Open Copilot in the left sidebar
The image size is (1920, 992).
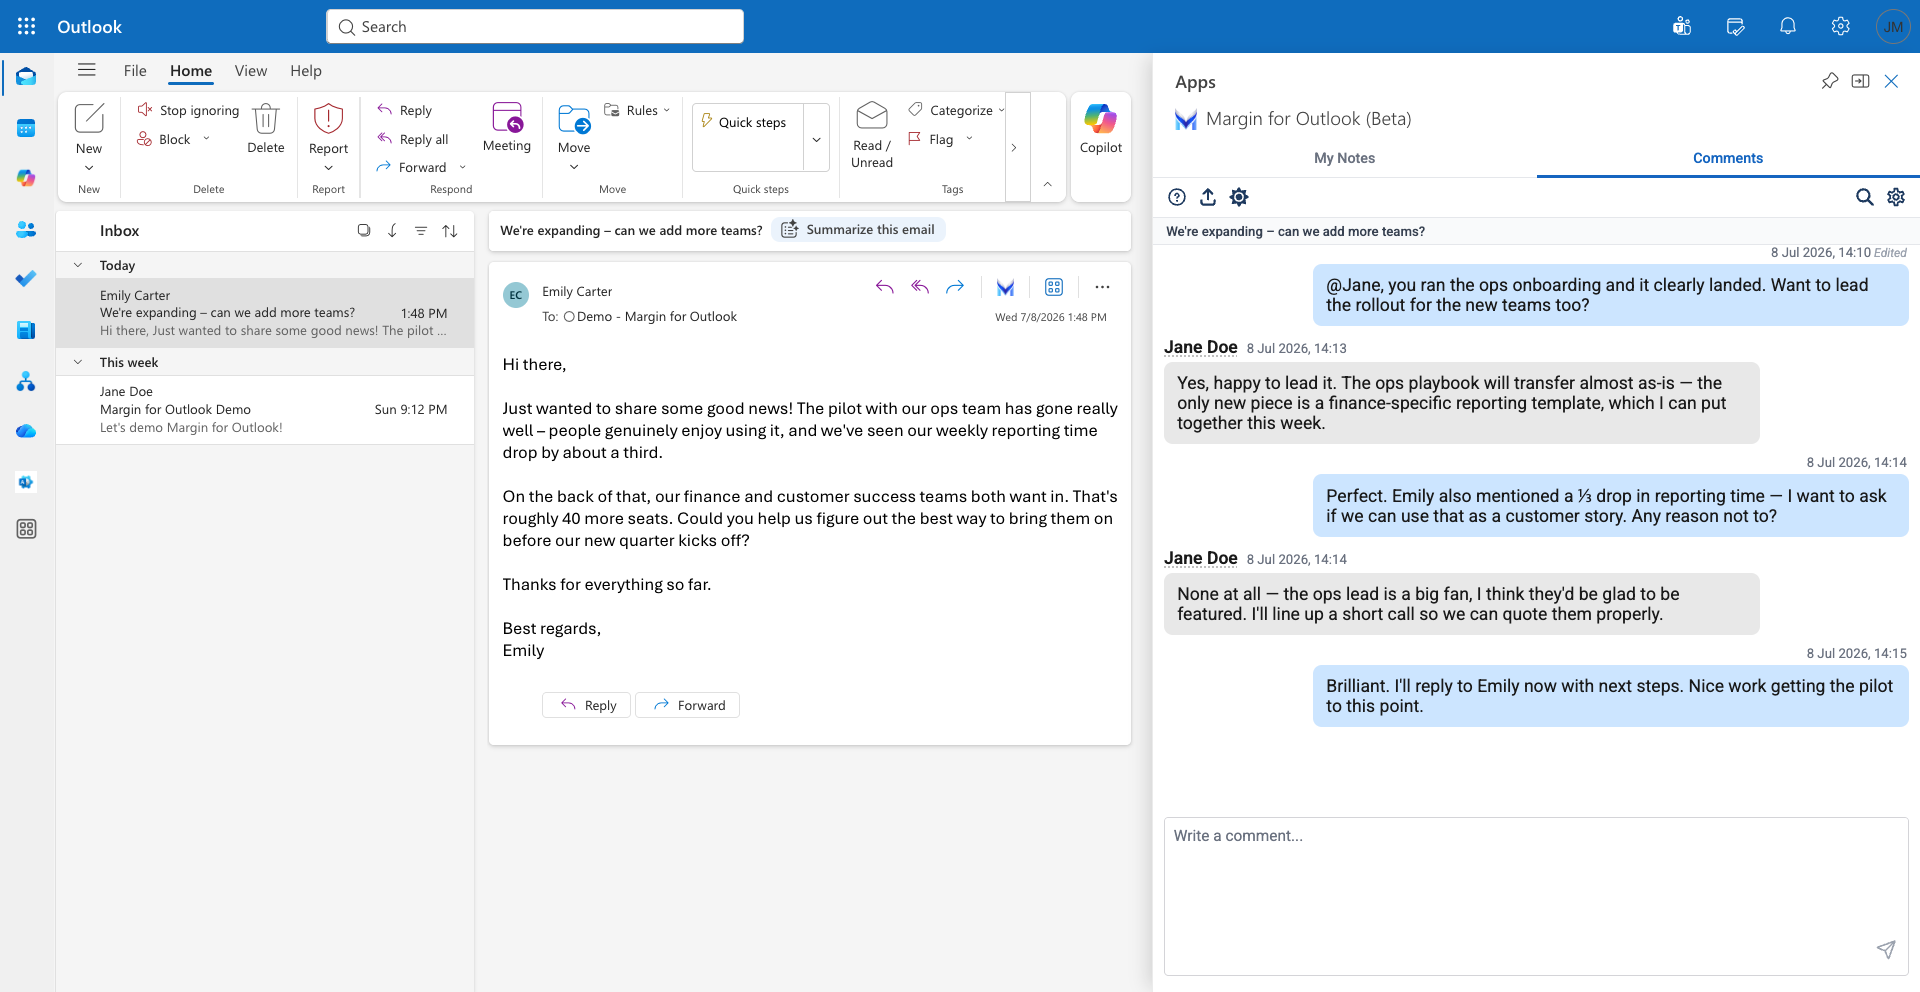pyautogui.click(x=27, y=178)
